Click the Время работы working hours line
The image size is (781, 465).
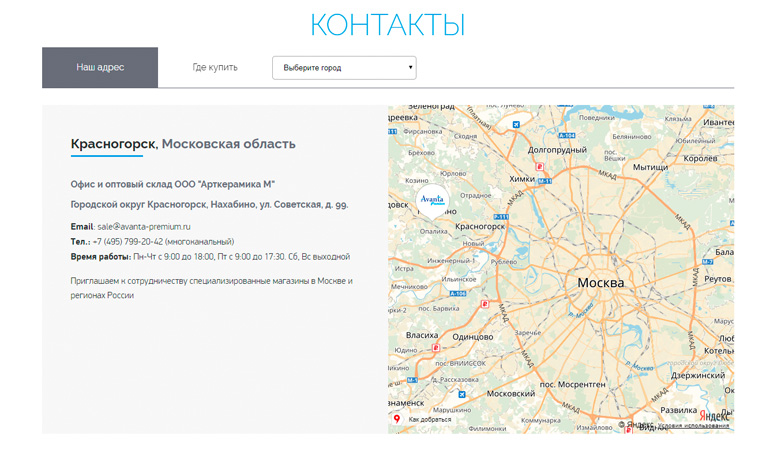(210, 257)
